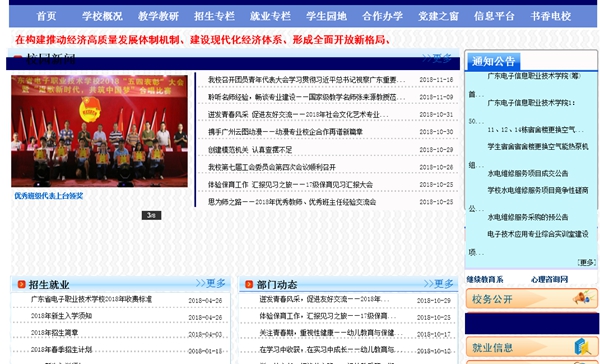Open notice 学校水电维修服务项目竞争性磋商
This screenshot has width=600, height=364.
[x=538, y=190]
